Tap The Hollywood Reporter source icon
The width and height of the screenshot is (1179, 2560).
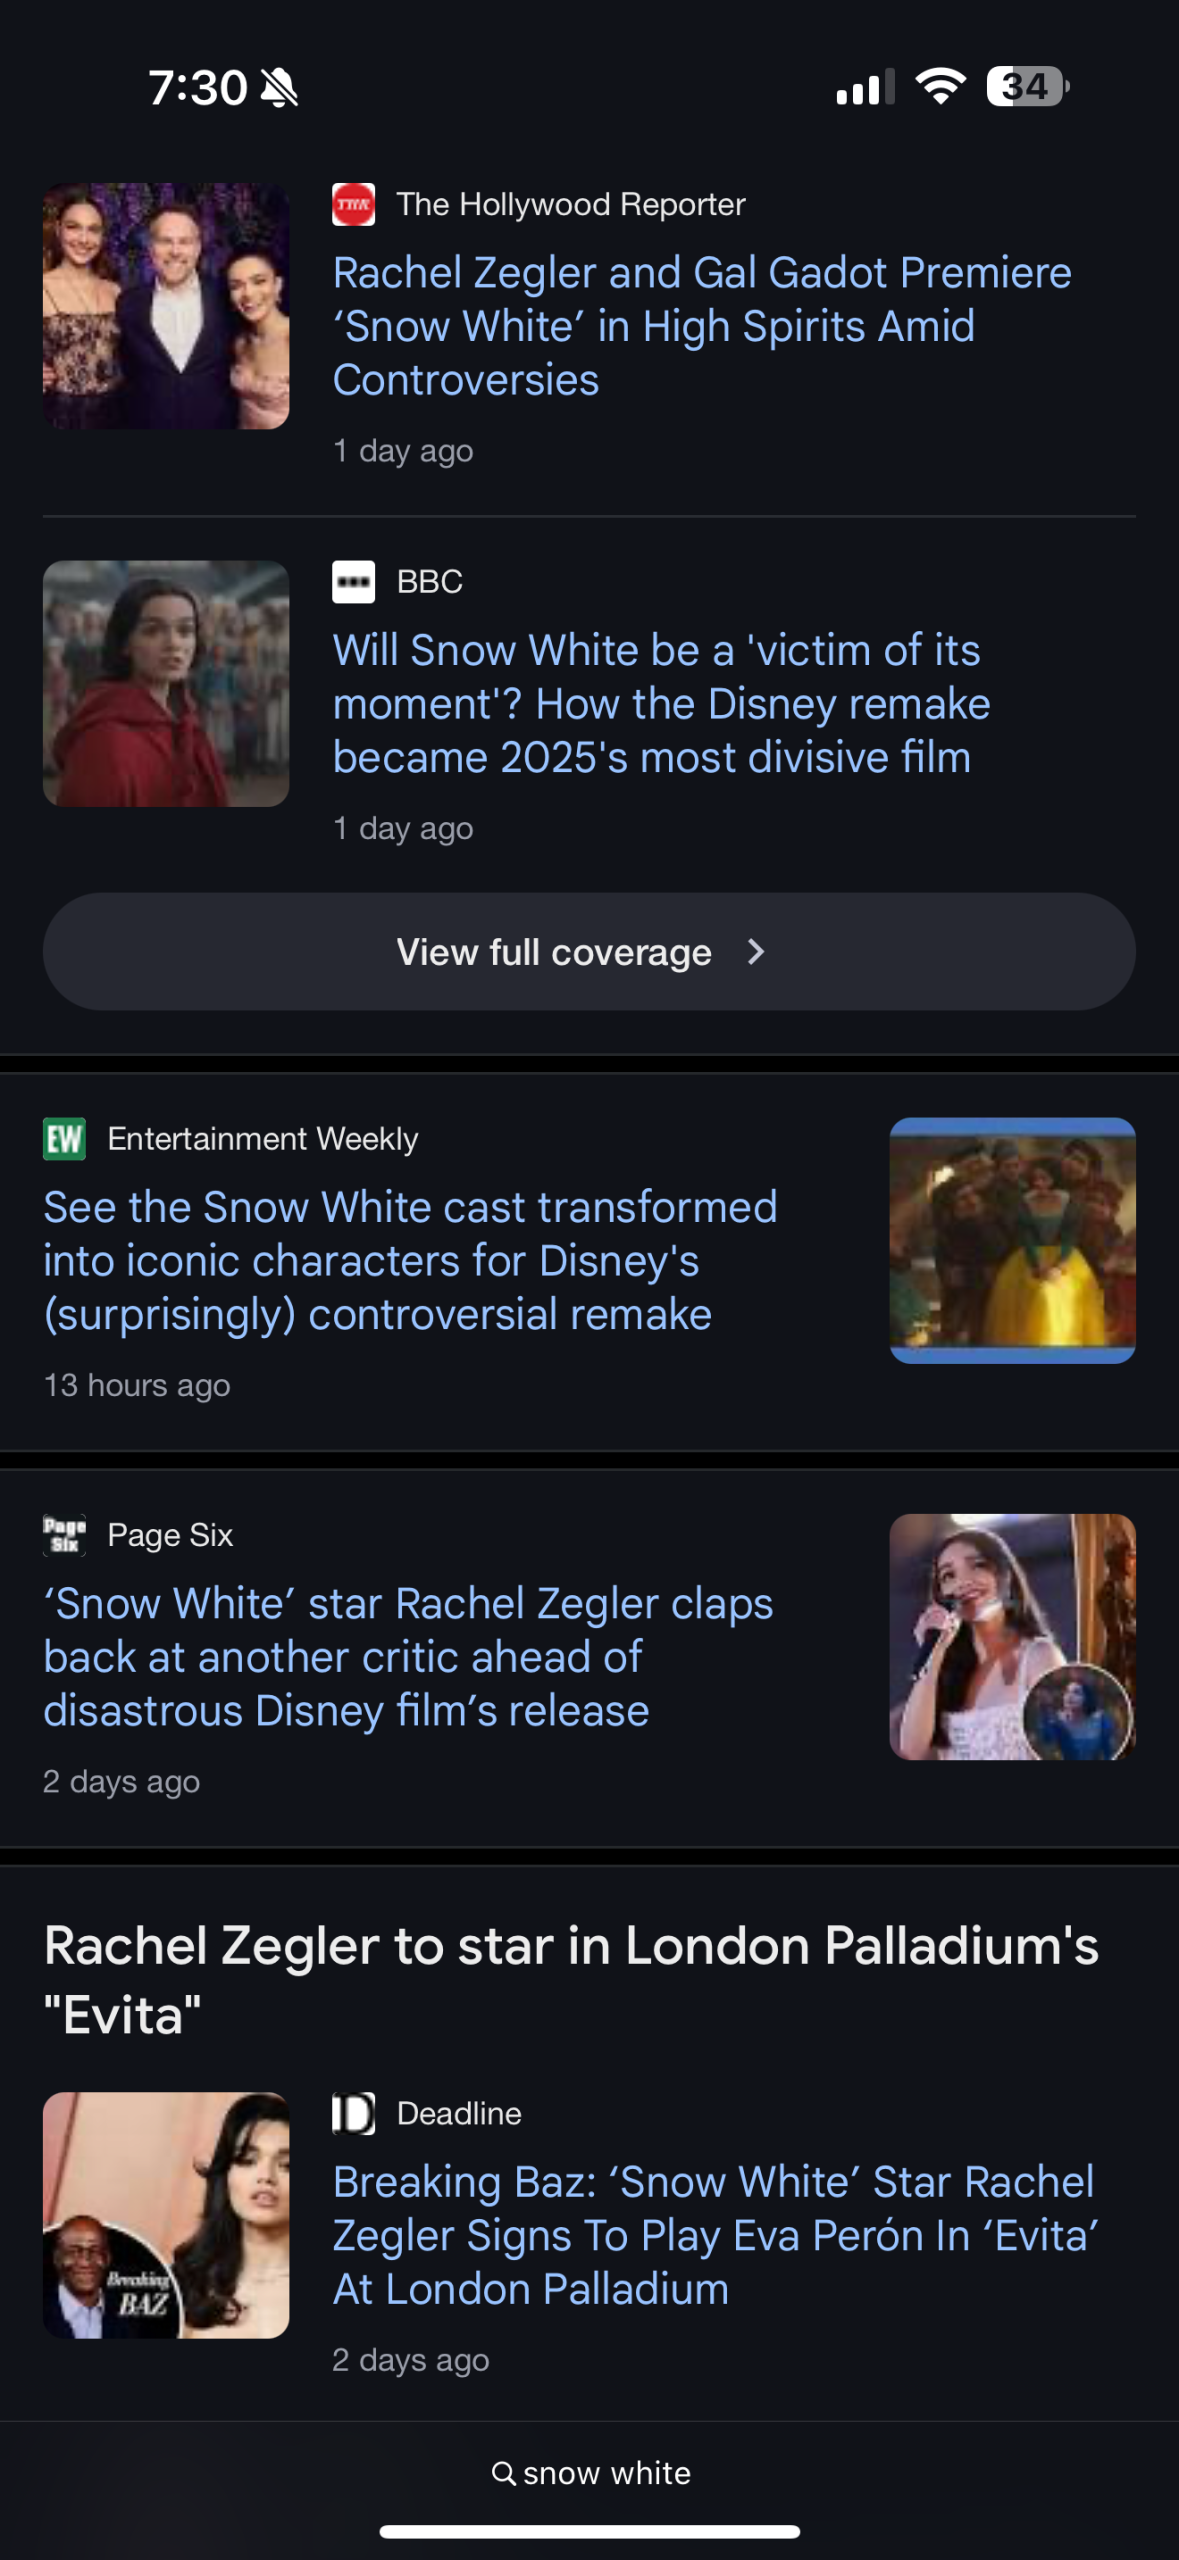(x=353, y=205)
